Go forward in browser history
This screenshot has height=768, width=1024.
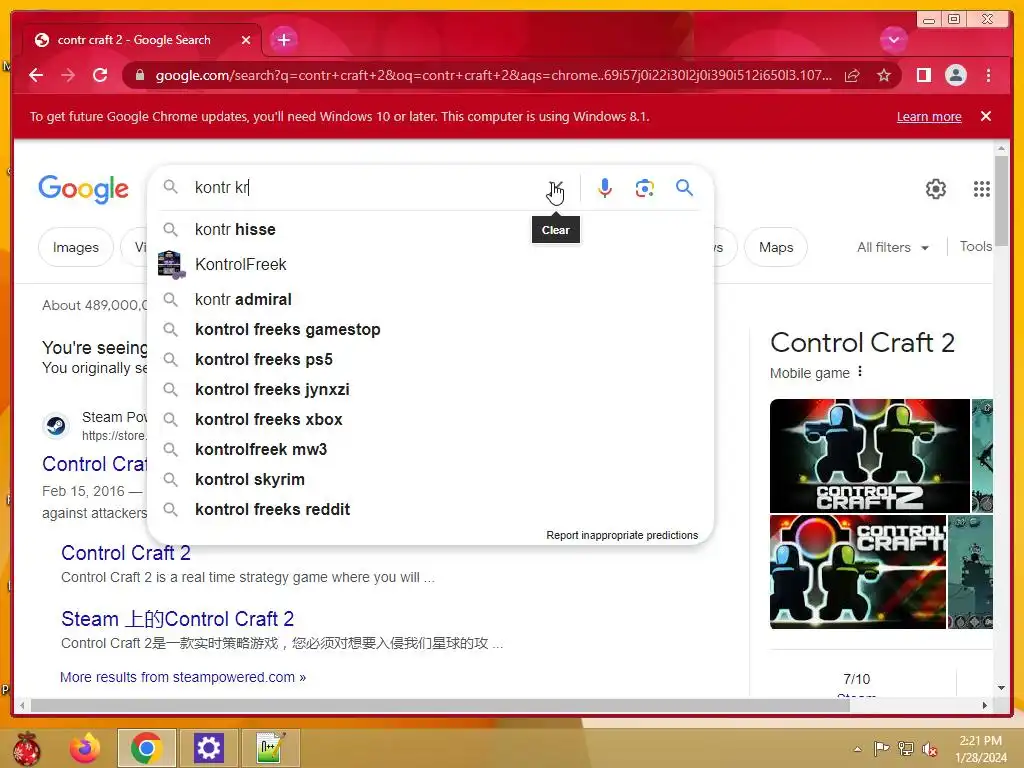click(68, 75)
